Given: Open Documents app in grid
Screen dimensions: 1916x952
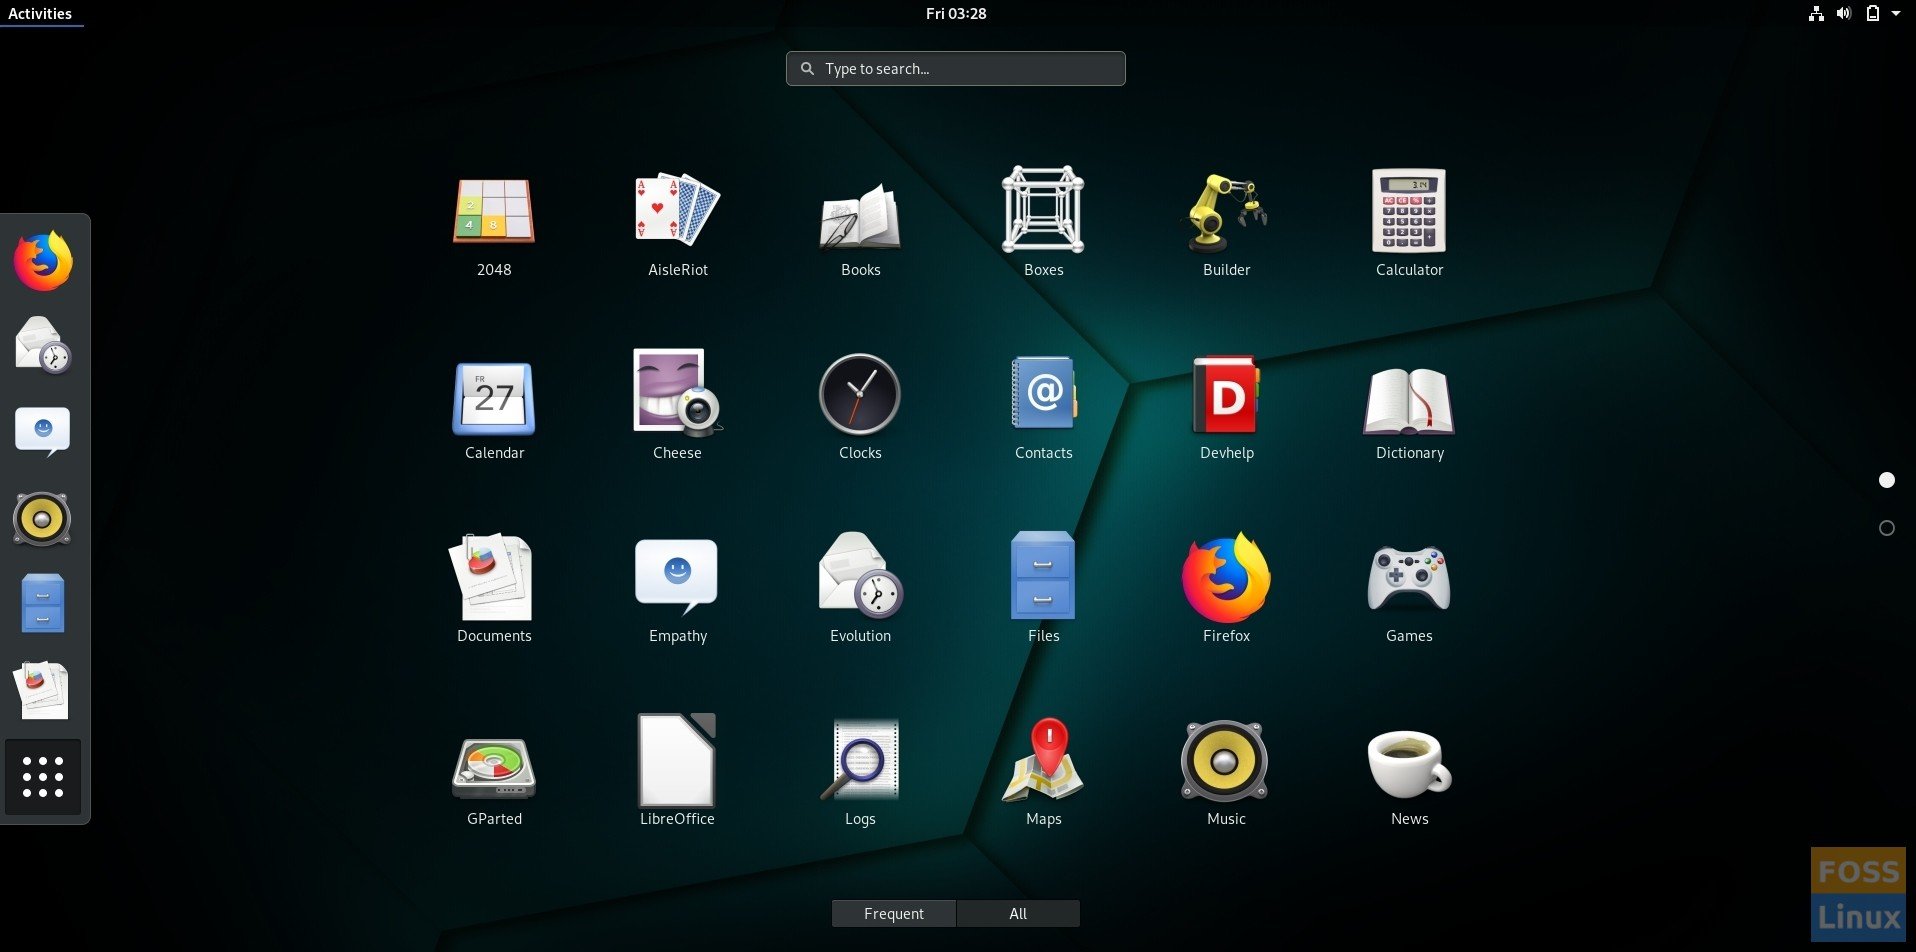Looking at the screenshot, I should pos(492,577).
